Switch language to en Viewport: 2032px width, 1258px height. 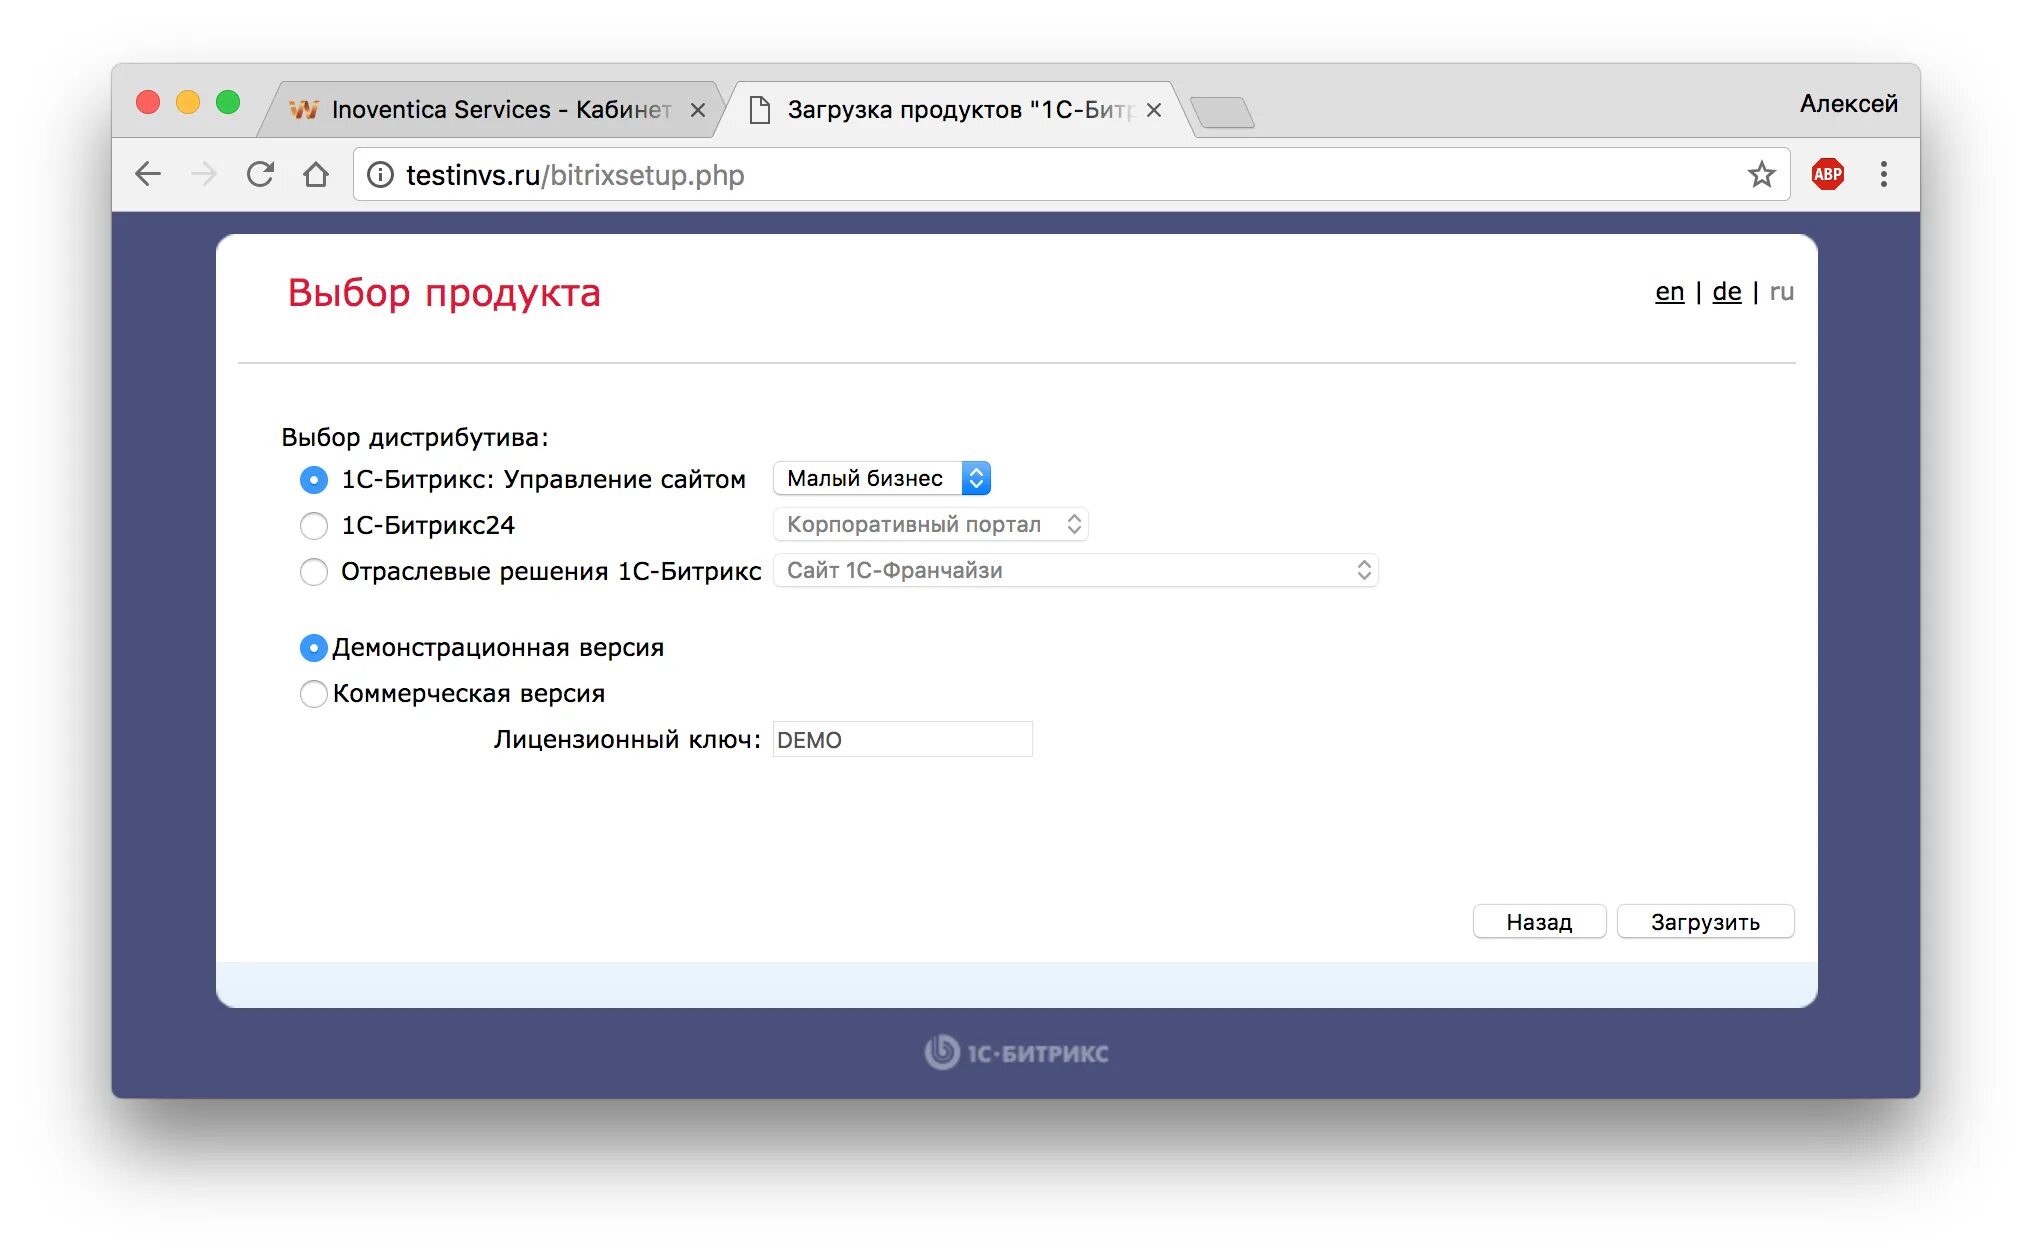[1669, 292]
